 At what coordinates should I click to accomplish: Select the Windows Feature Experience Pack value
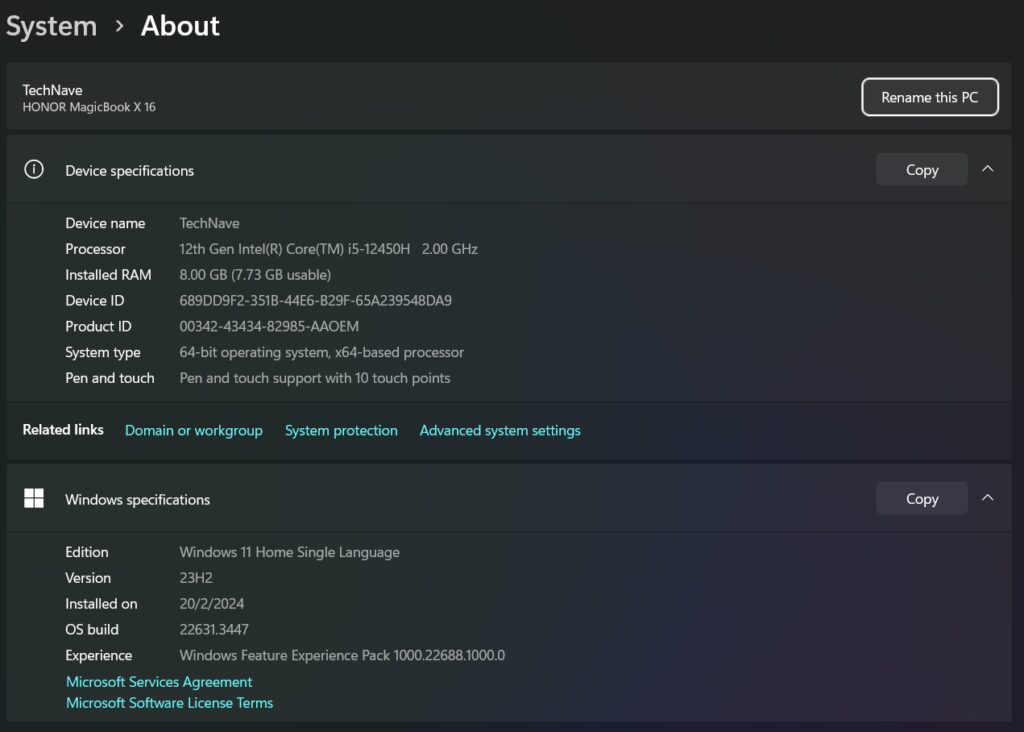(x=342, y=656)
